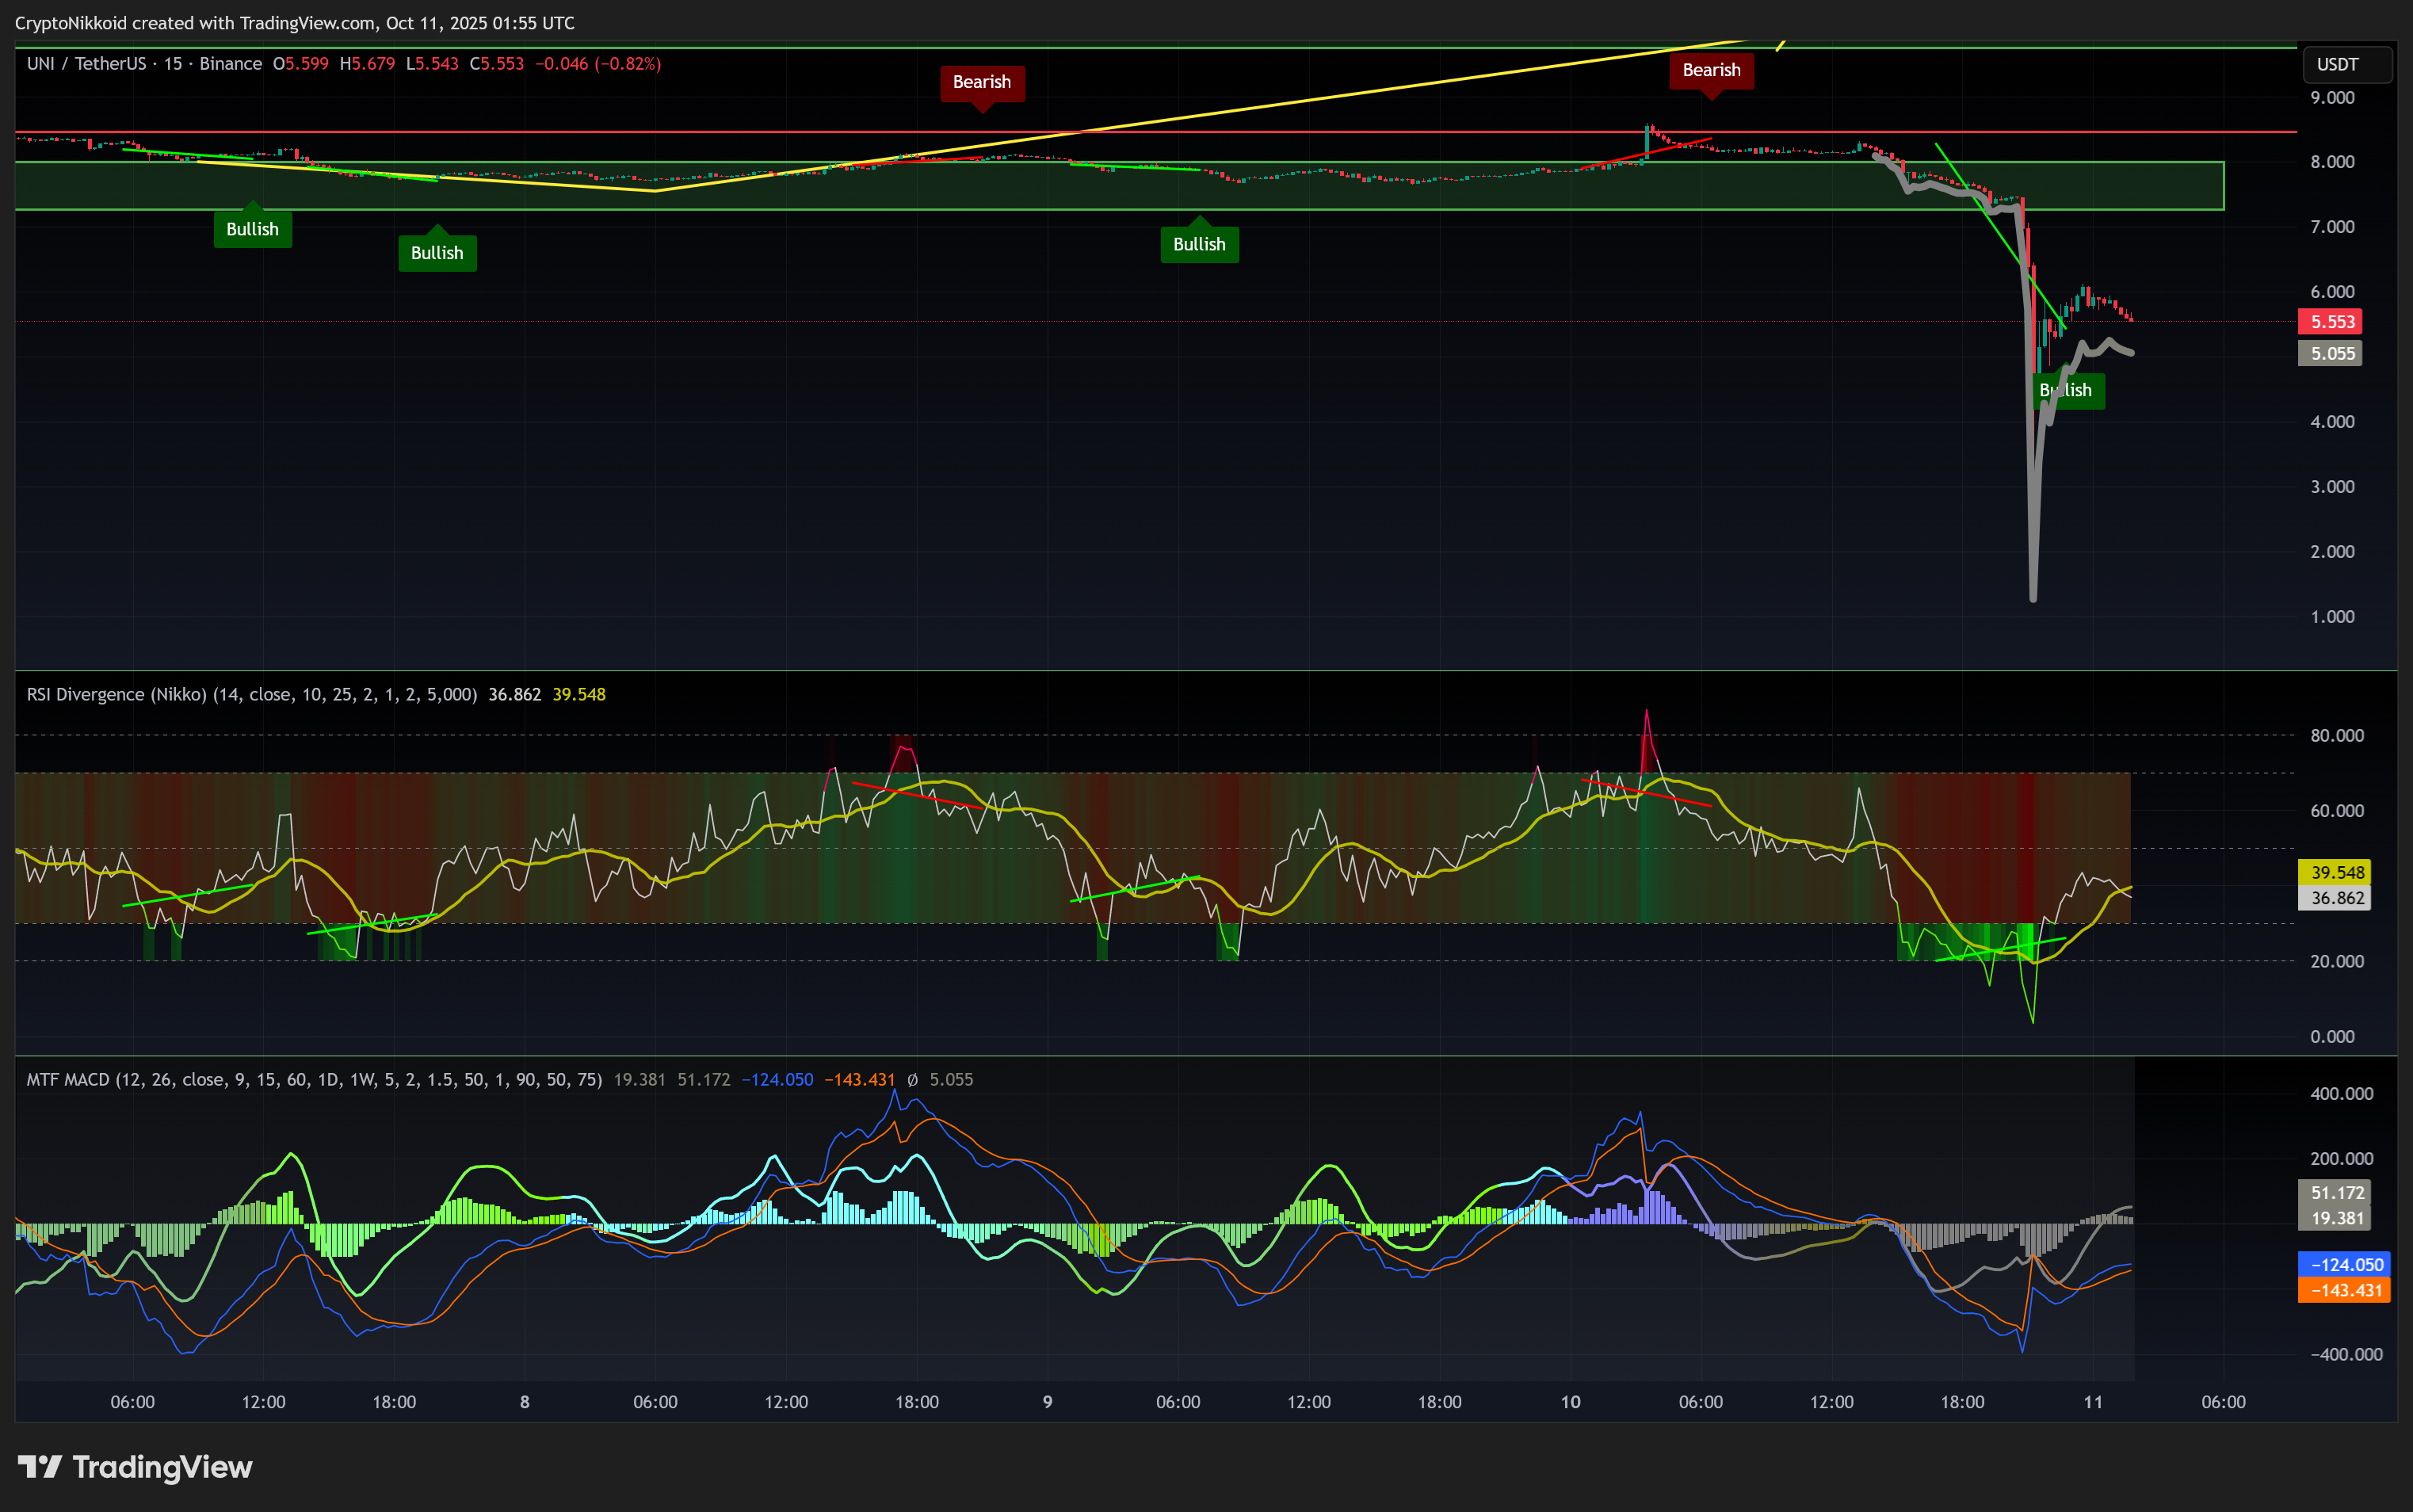Click the blue -124.050 MACD axis tag
This screenshot has width=2413, height=1512.
(2346, 1264)
